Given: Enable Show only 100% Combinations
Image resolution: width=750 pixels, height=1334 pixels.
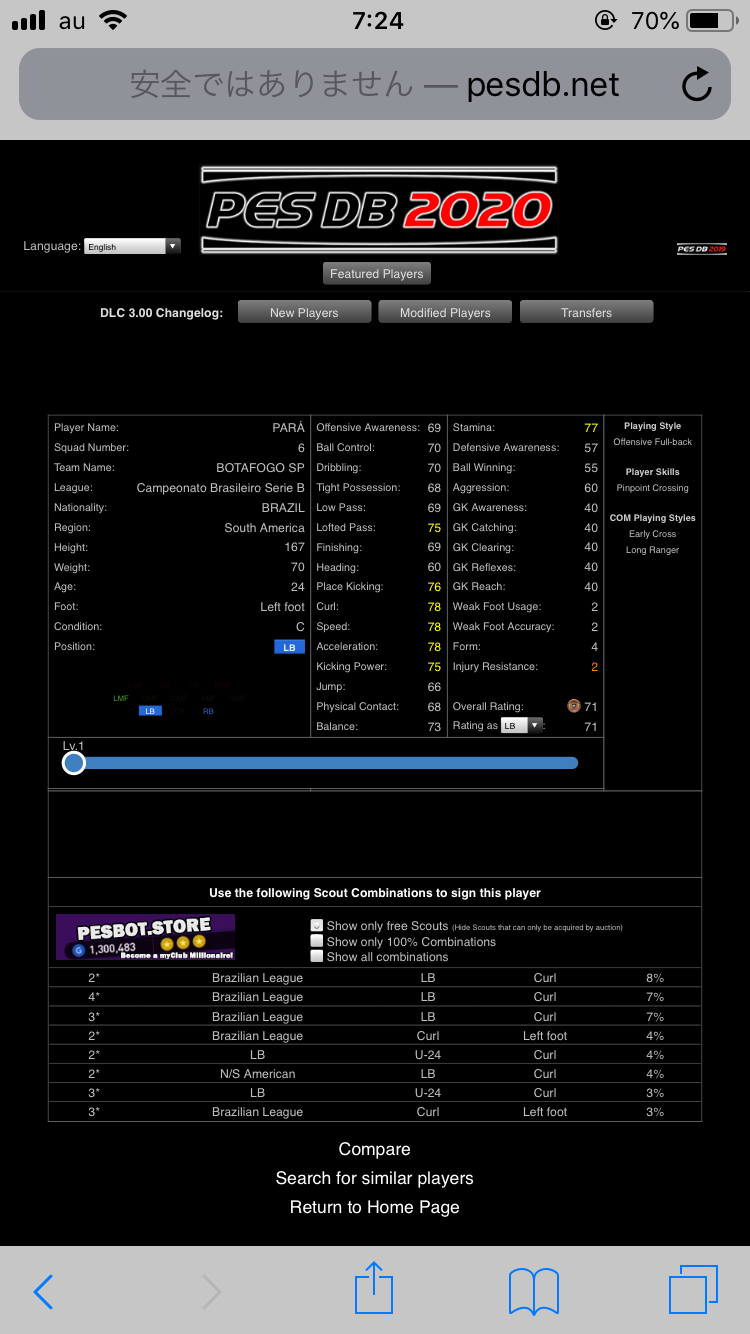Looking at the screenshot, I should point(317,941).
